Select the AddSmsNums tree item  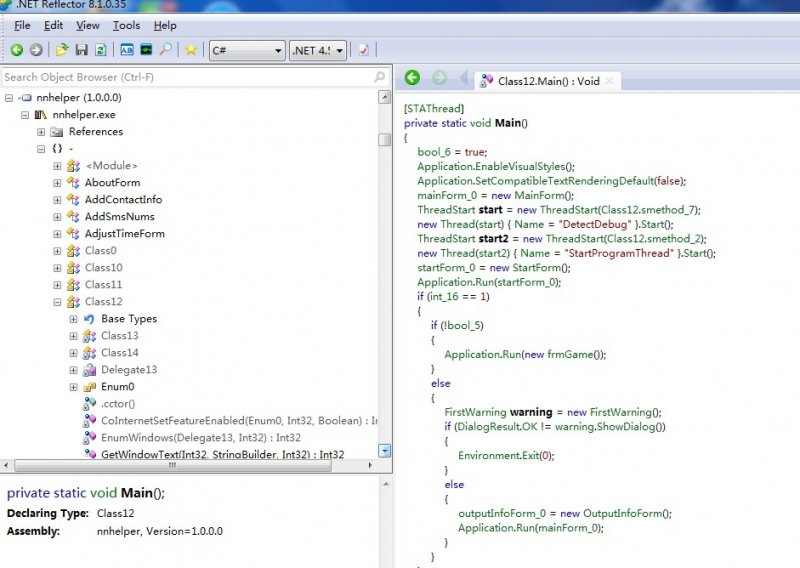coord(119,217)
